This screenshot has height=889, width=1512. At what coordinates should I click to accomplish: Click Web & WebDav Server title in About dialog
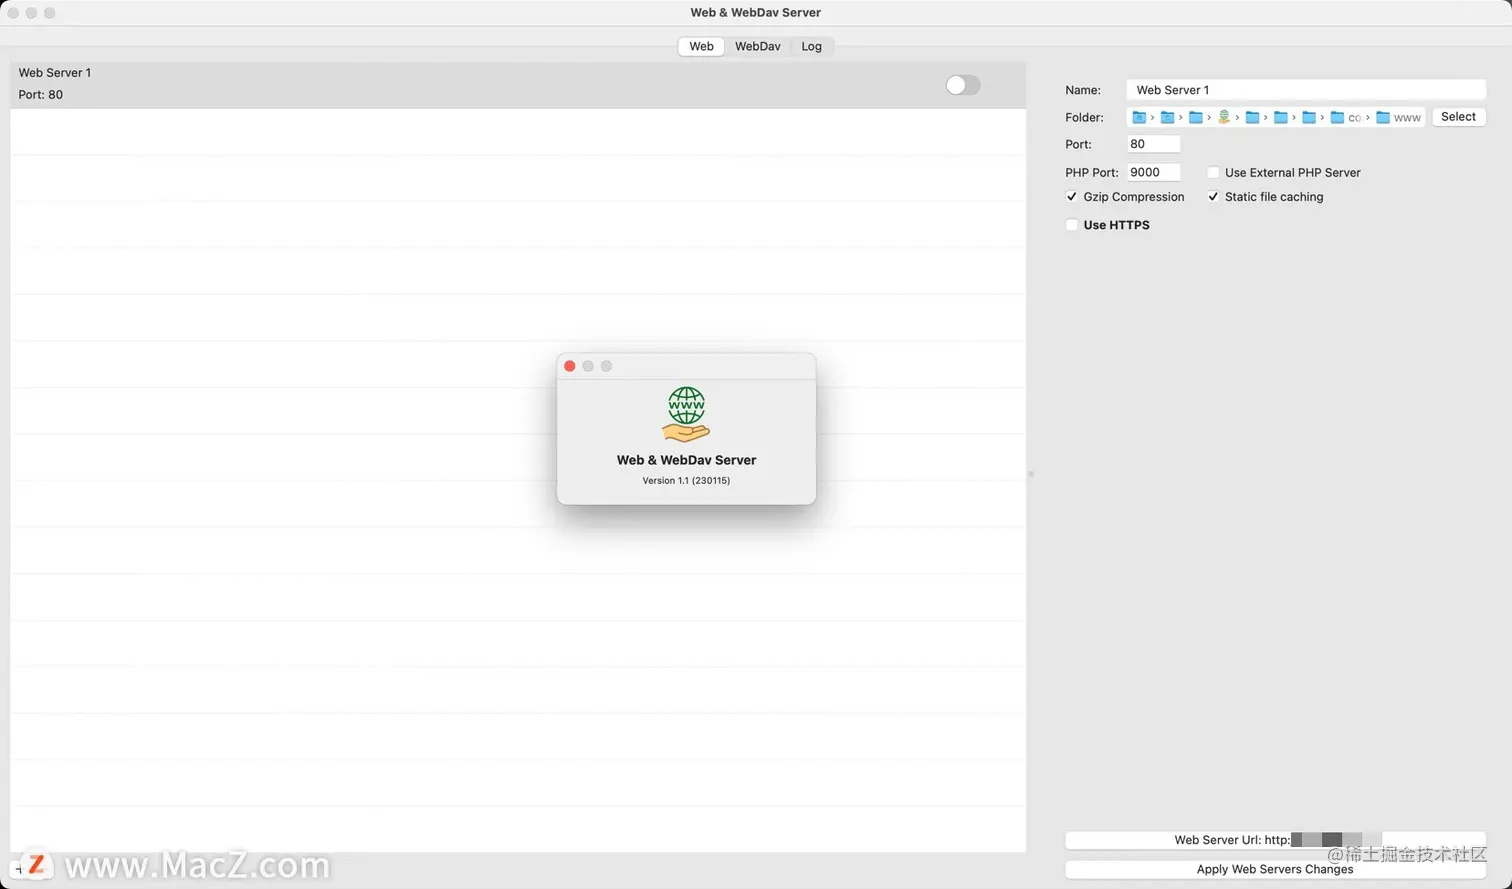pyautogui.click(x=686, y=460)
